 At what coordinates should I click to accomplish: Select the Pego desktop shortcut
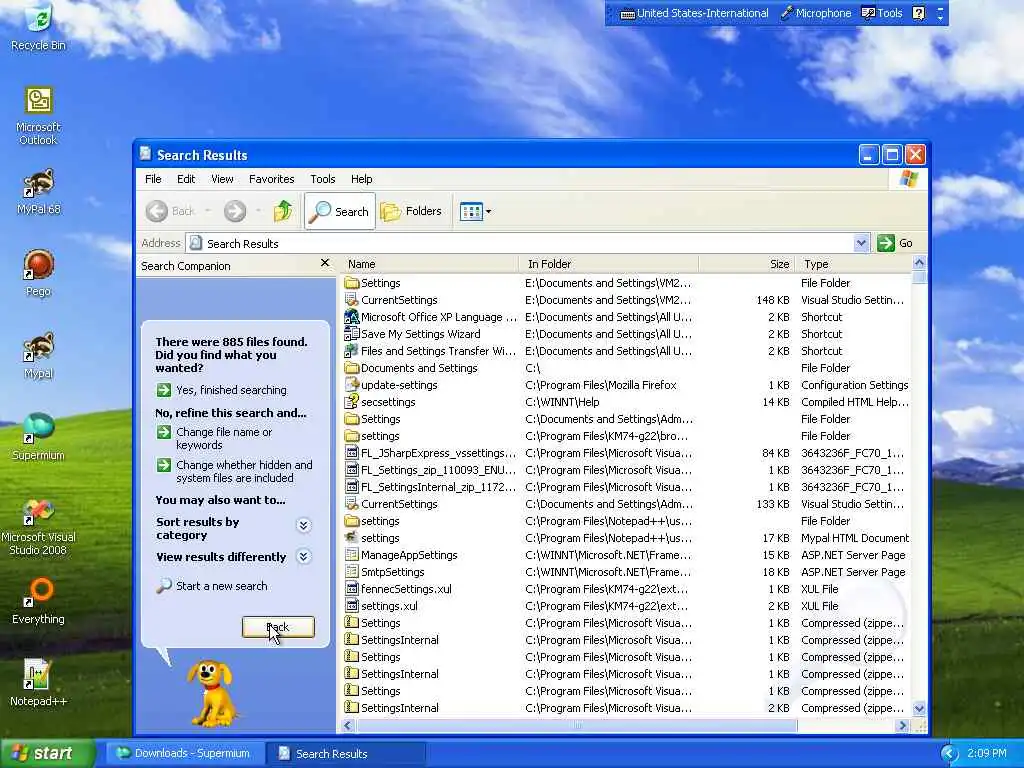coord(39,273)
